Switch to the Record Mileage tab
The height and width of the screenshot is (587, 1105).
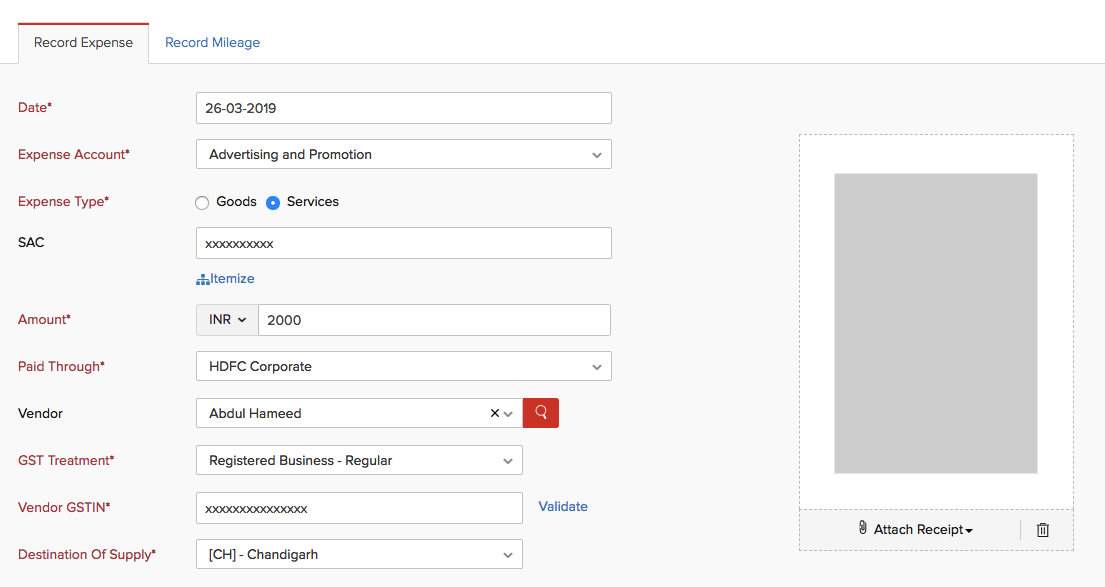click(212, 43)
